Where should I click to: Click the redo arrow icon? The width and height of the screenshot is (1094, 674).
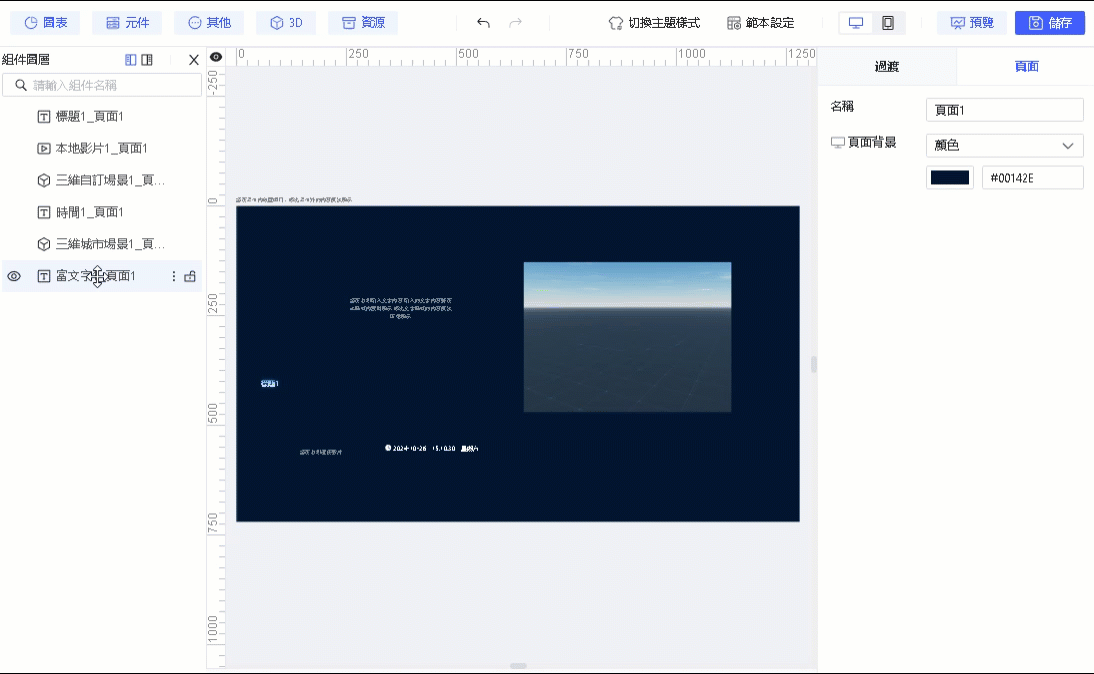[x=516, y=23]
